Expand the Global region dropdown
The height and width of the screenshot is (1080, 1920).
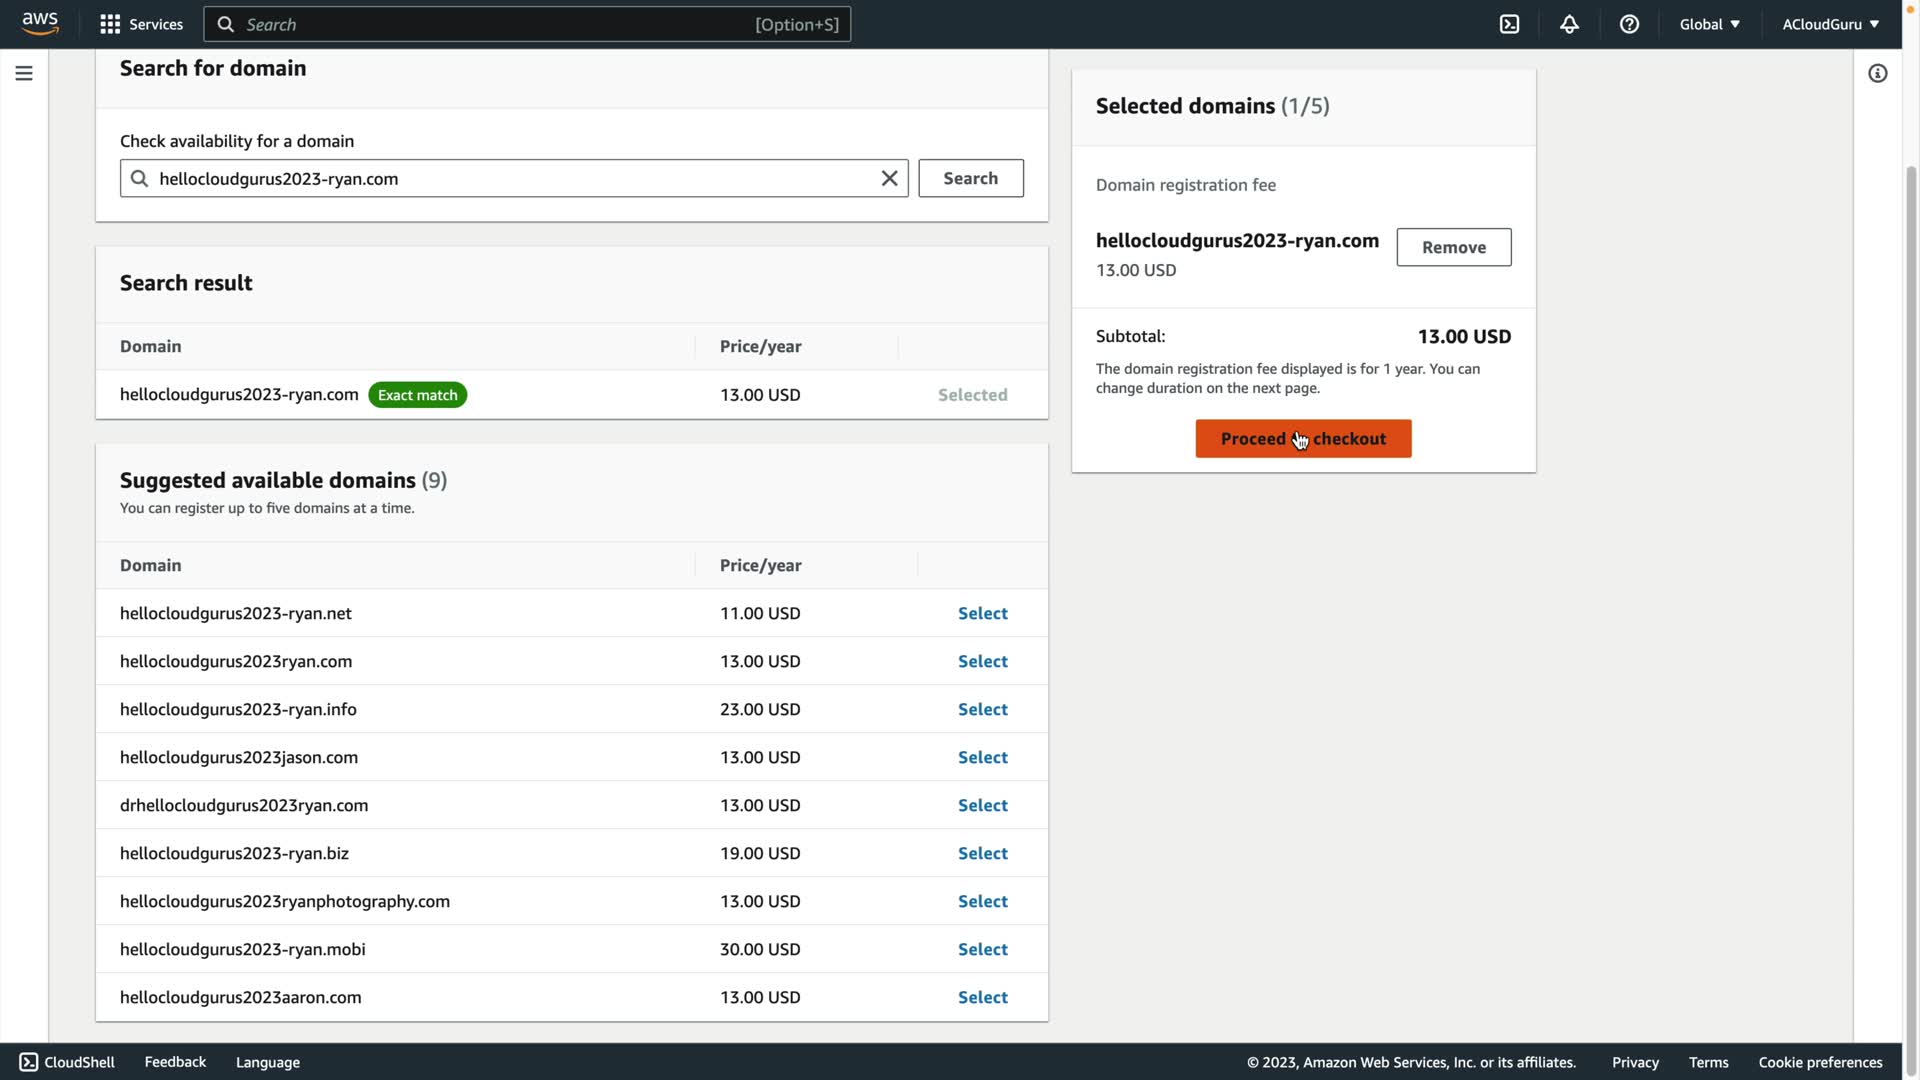1709,24
